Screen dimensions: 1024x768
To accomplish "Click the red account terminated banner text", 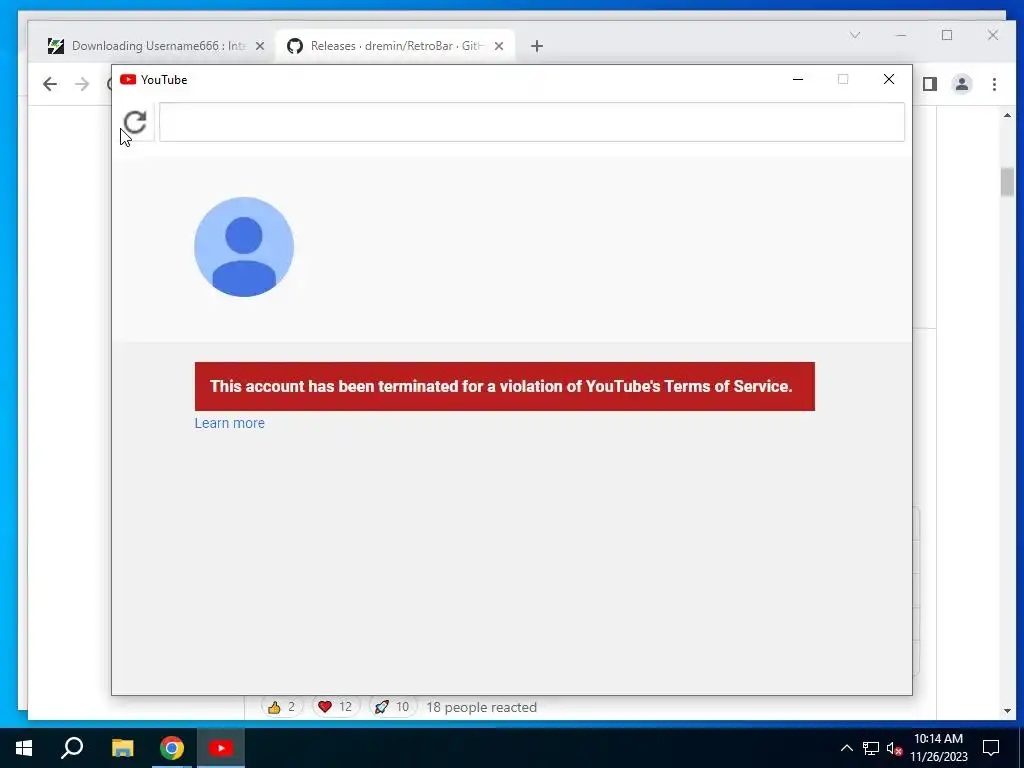I will click(x=501, y=386).
